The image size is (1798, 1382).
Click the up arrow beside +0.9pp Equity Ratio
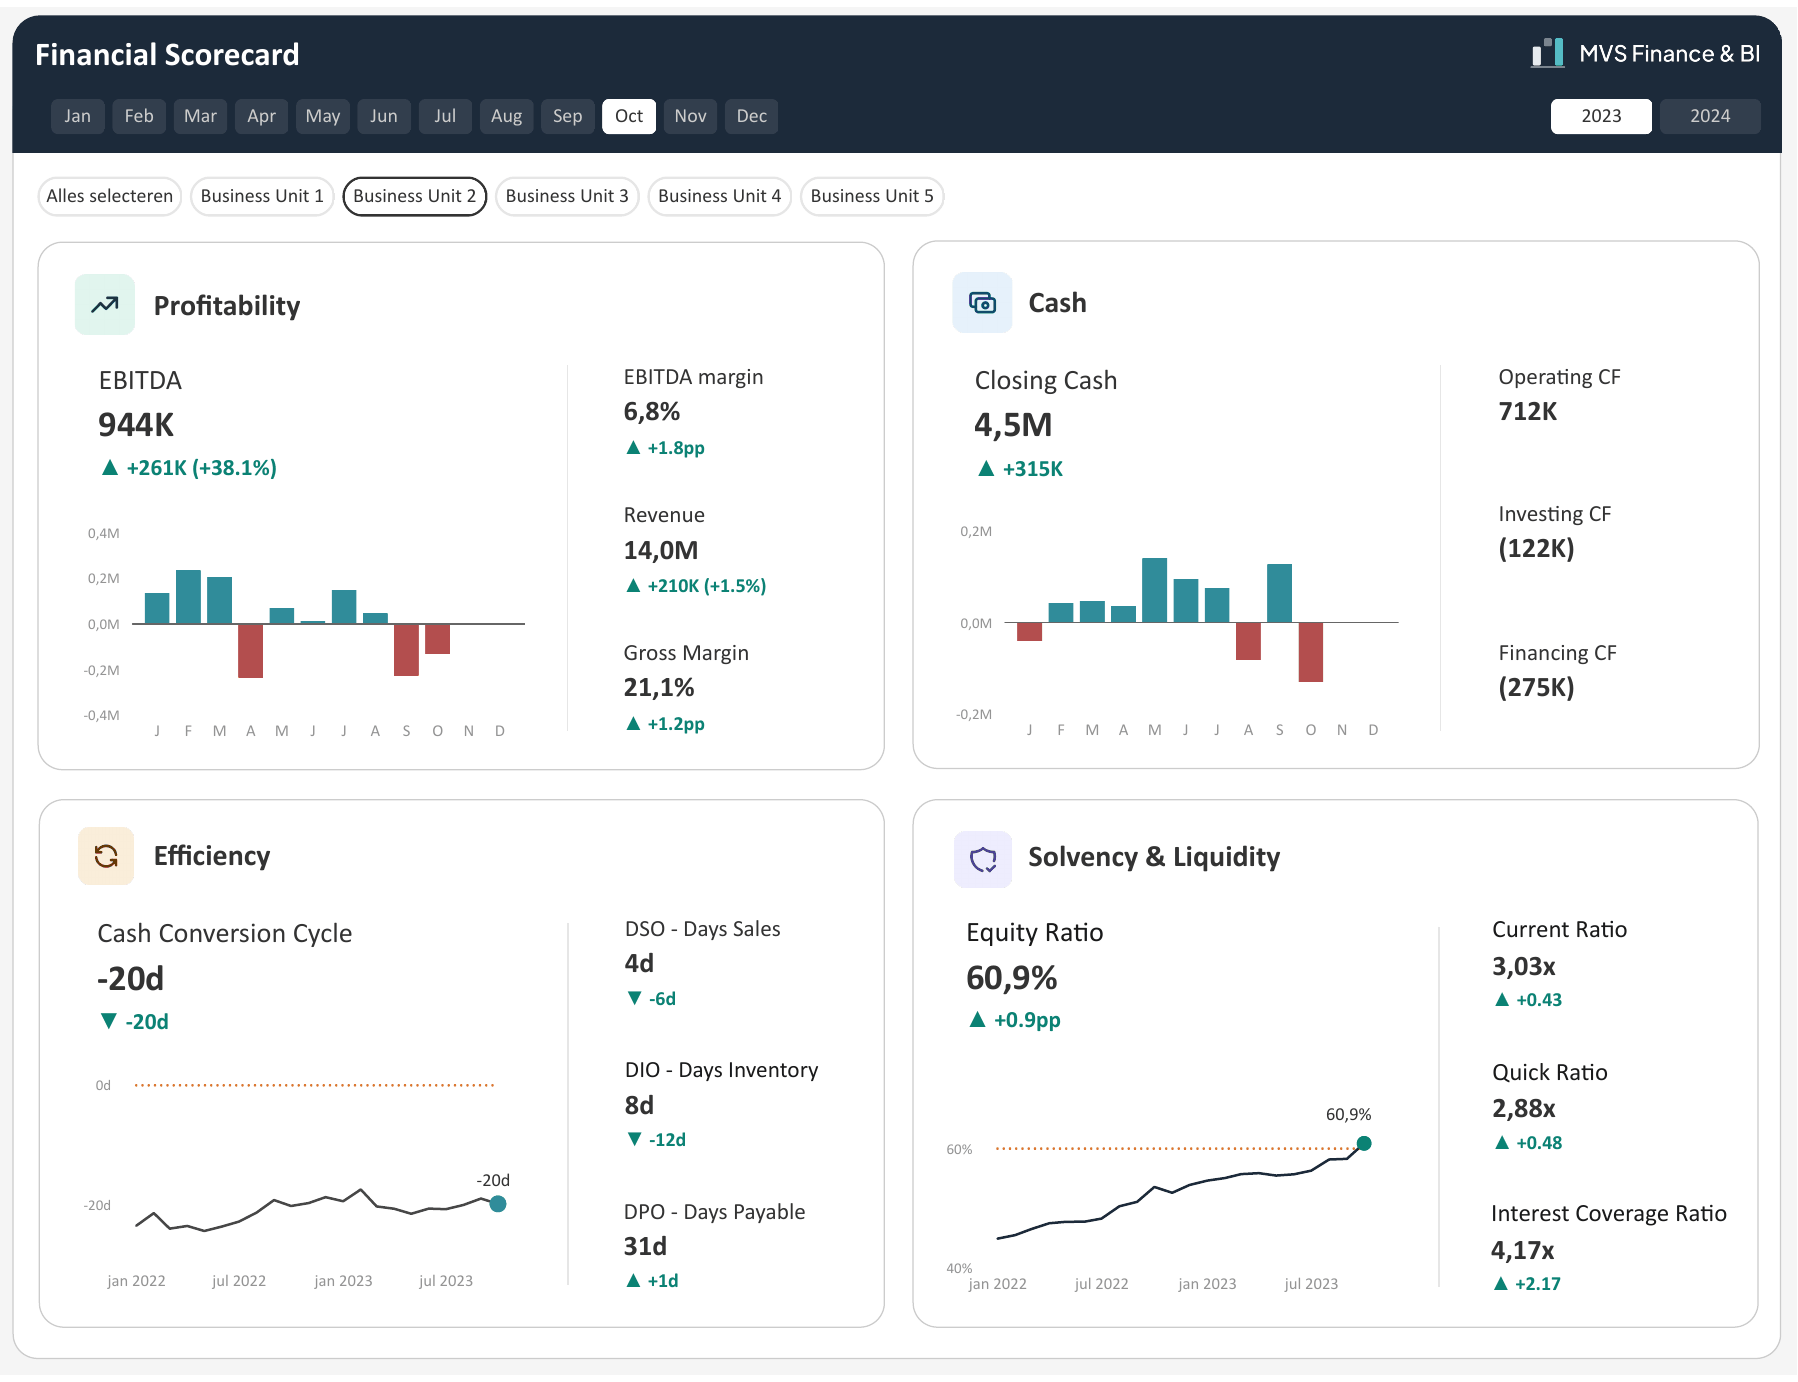[978, 1020]
